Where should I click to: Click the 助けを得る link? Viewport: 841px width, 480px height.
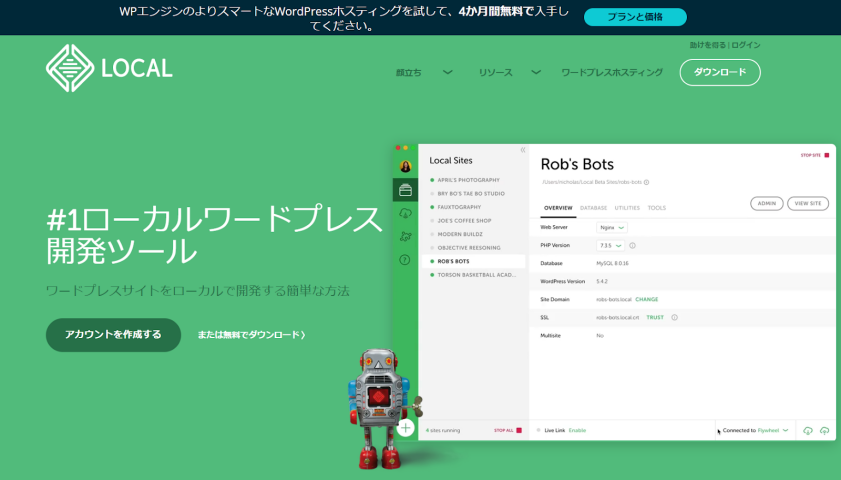click(707, 45)
